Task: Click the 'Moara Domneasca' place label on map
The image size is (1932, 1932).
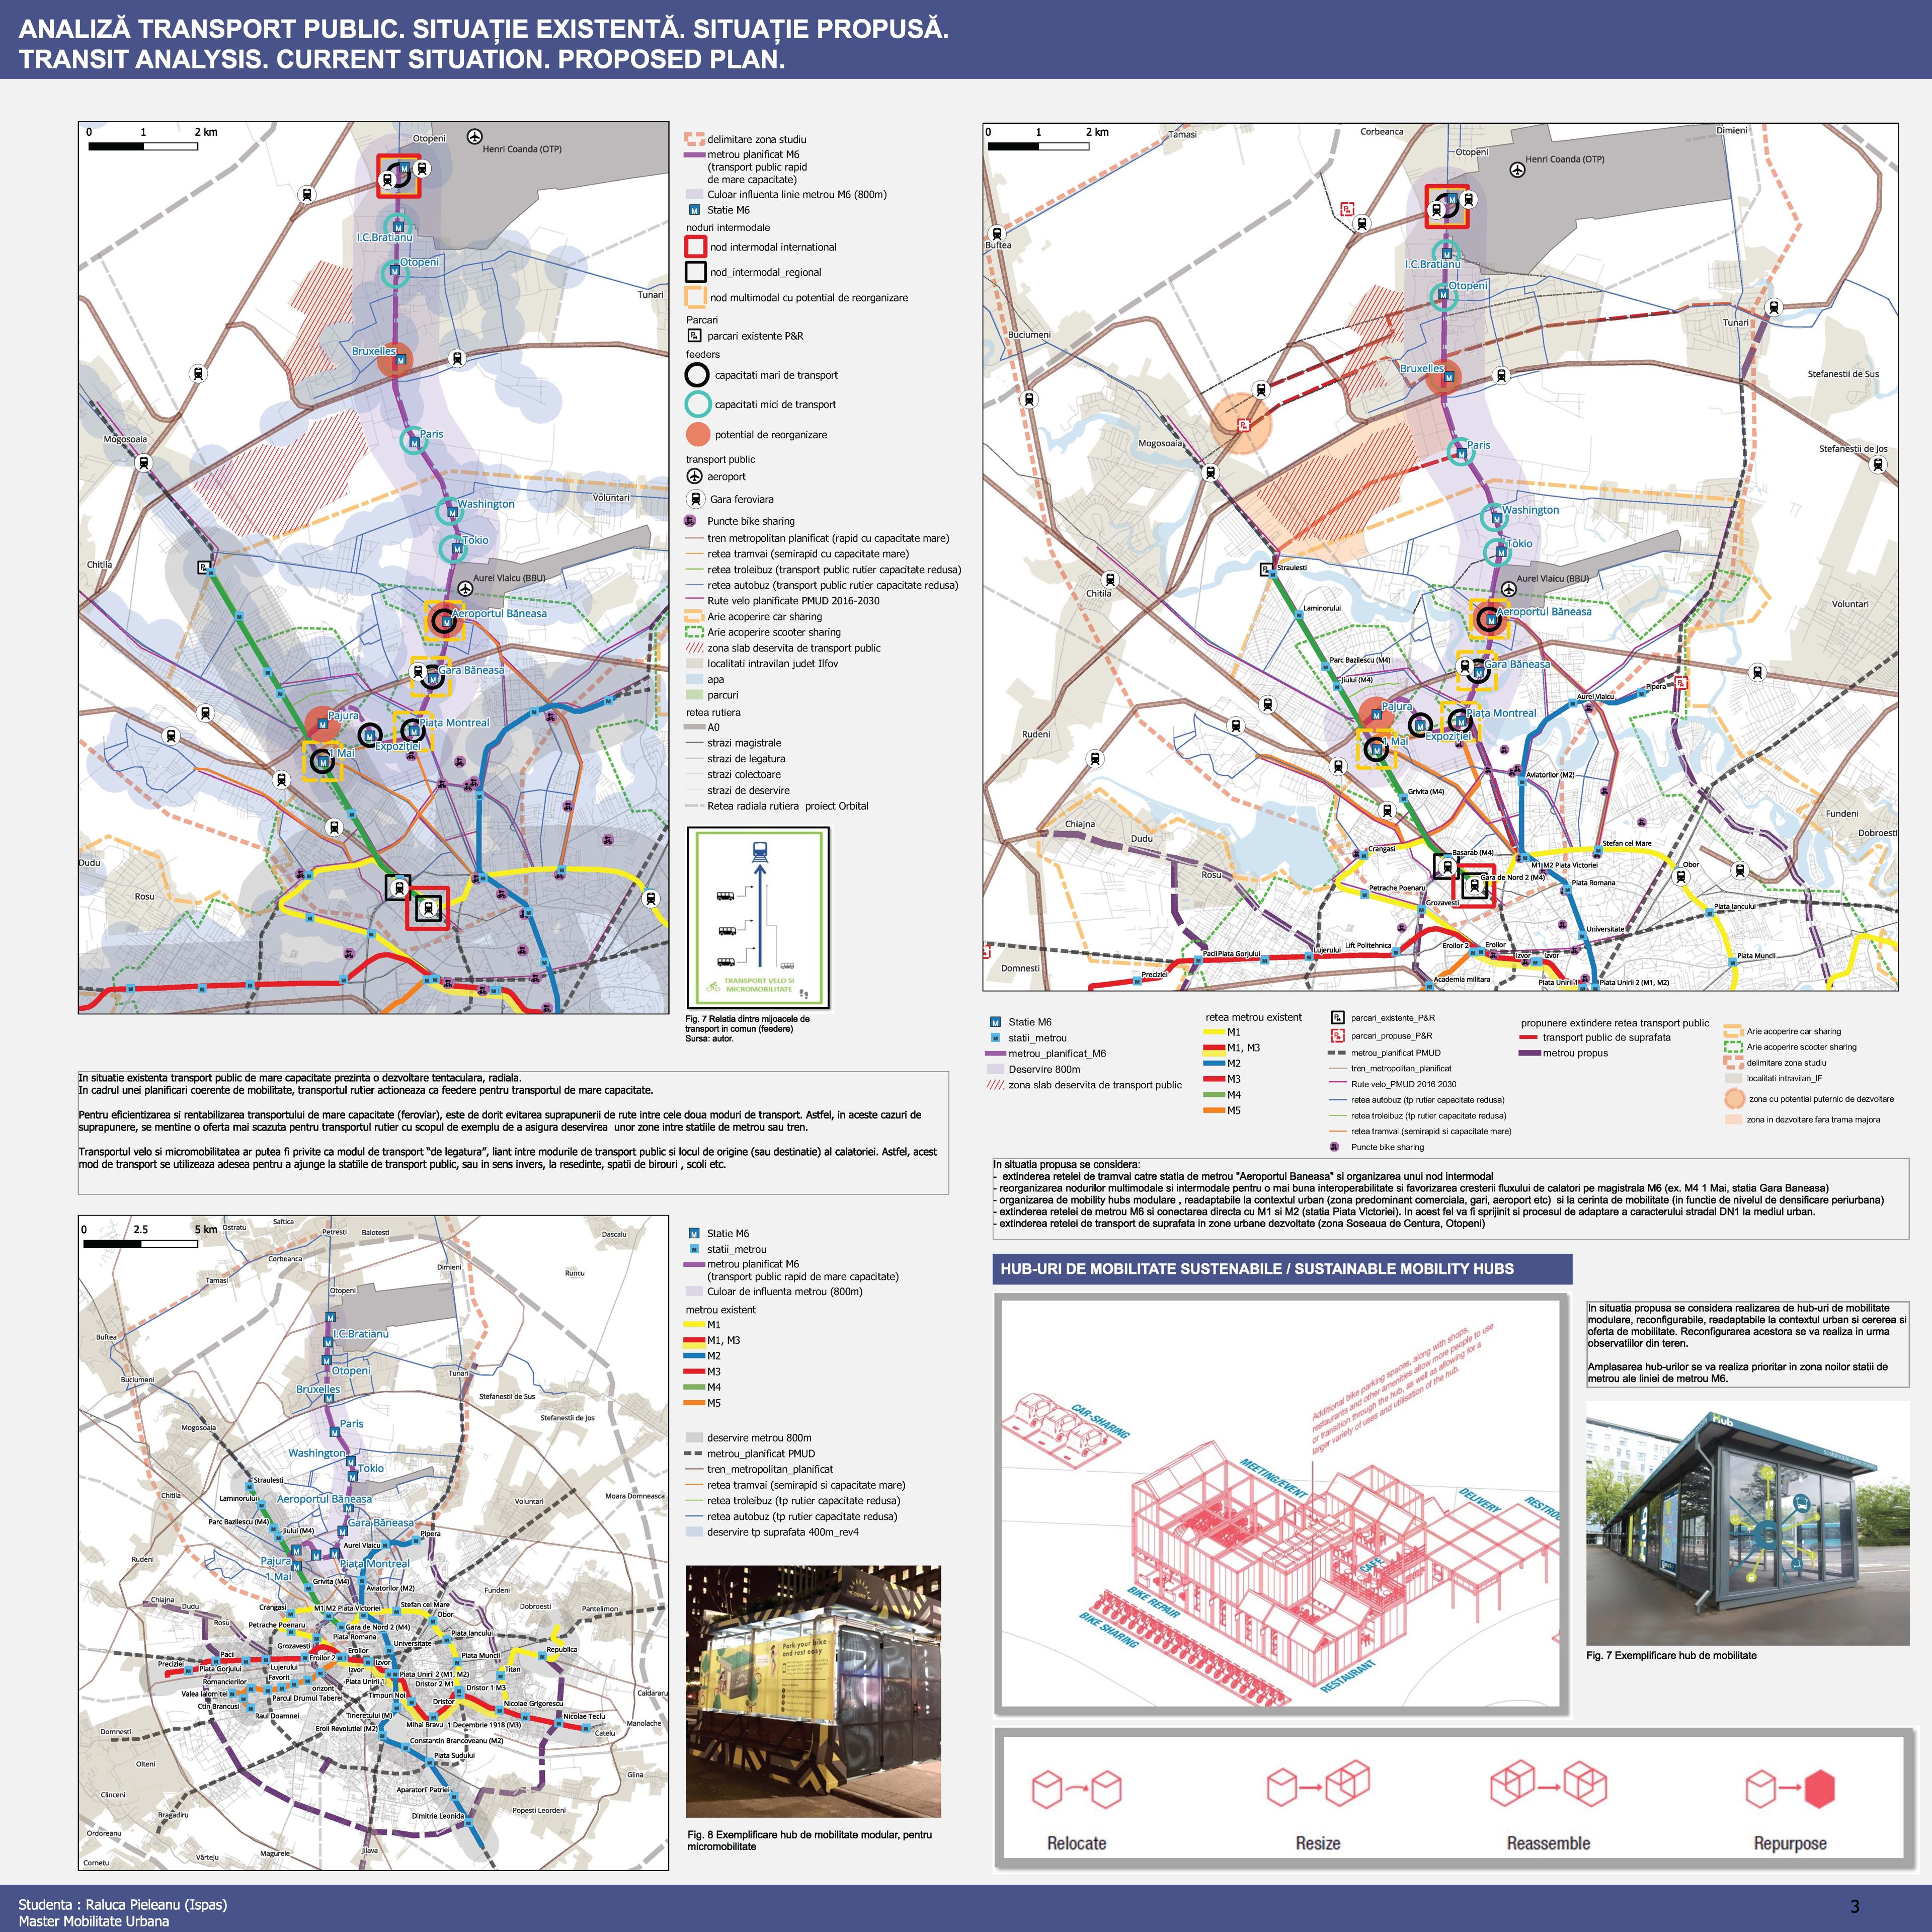Action: coord(635,1496)
